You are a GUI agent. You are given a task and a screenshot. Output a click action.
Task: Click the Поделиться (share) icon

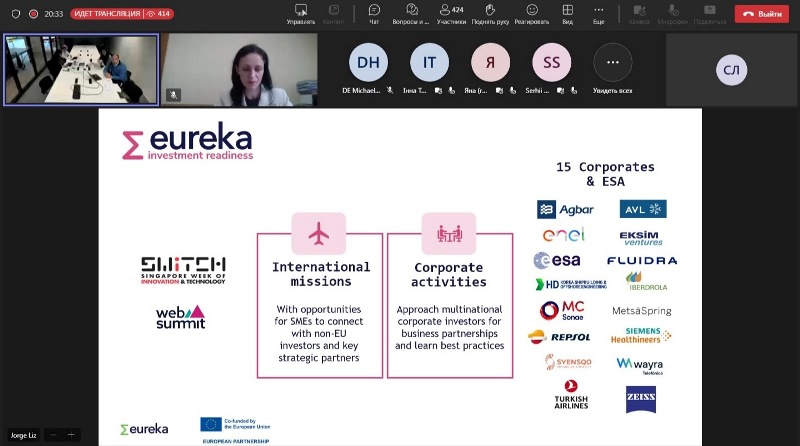coord(710,14)
